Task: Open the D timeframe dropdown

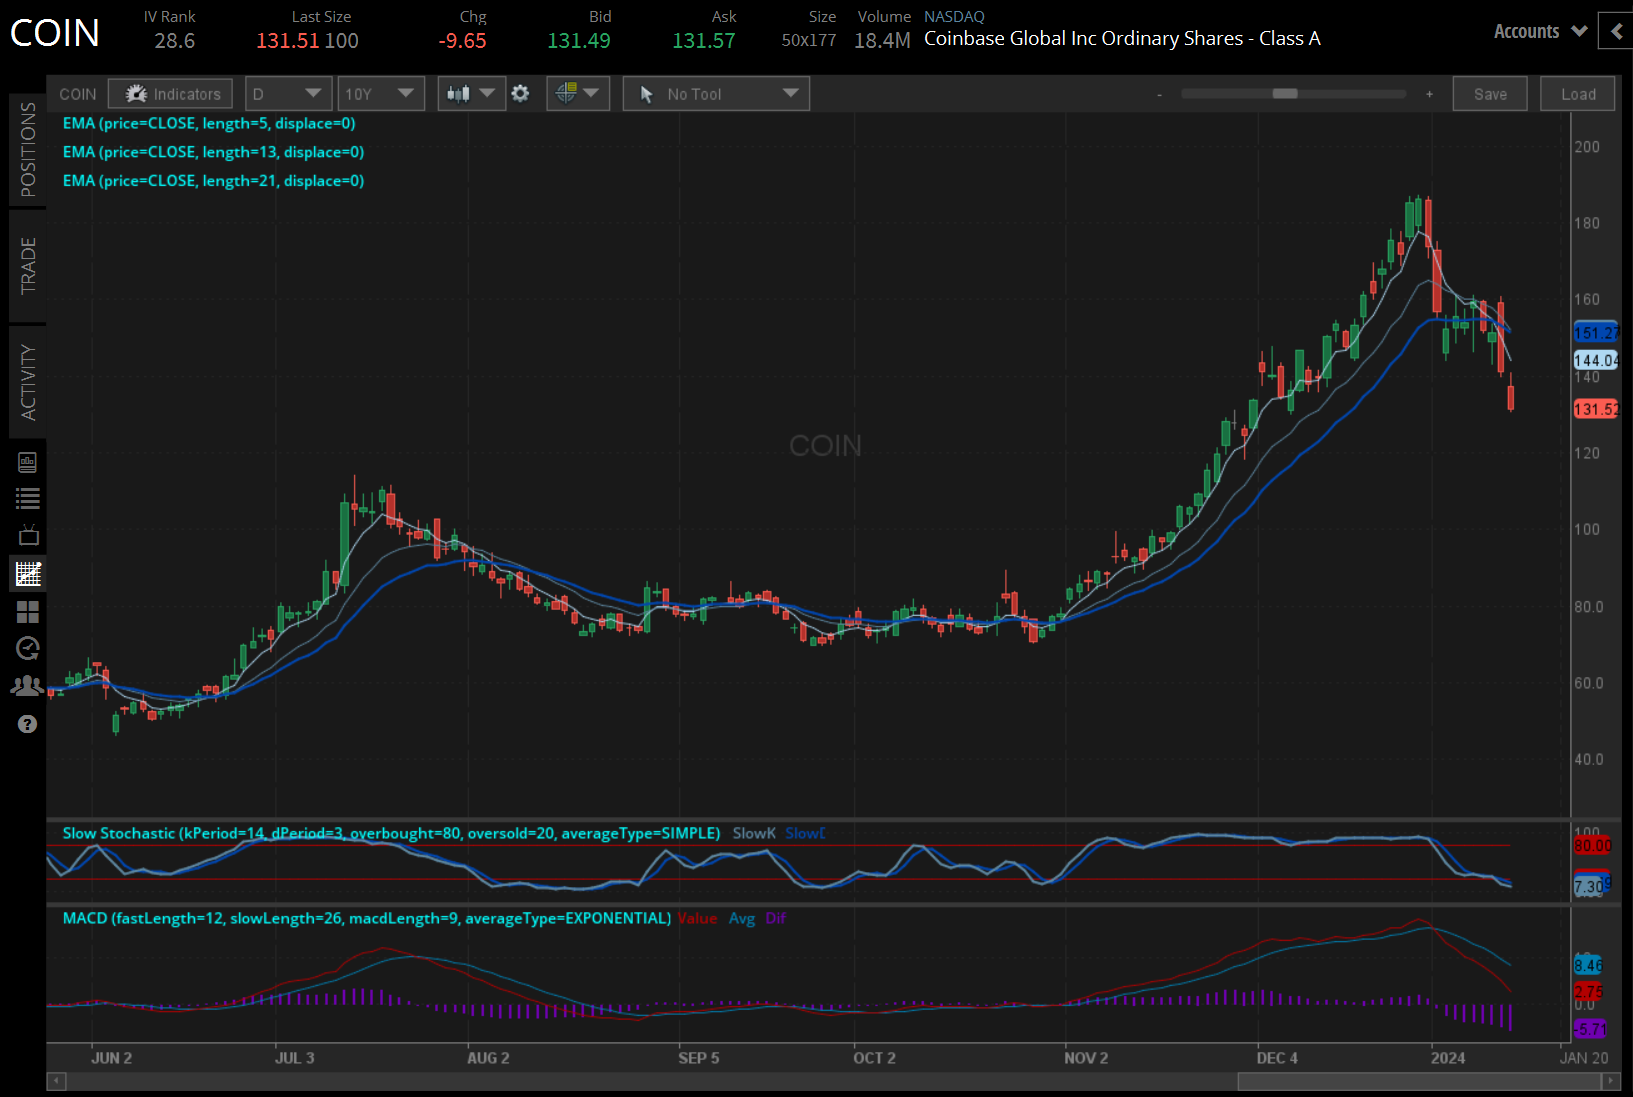Action: [x=288, y=94]
